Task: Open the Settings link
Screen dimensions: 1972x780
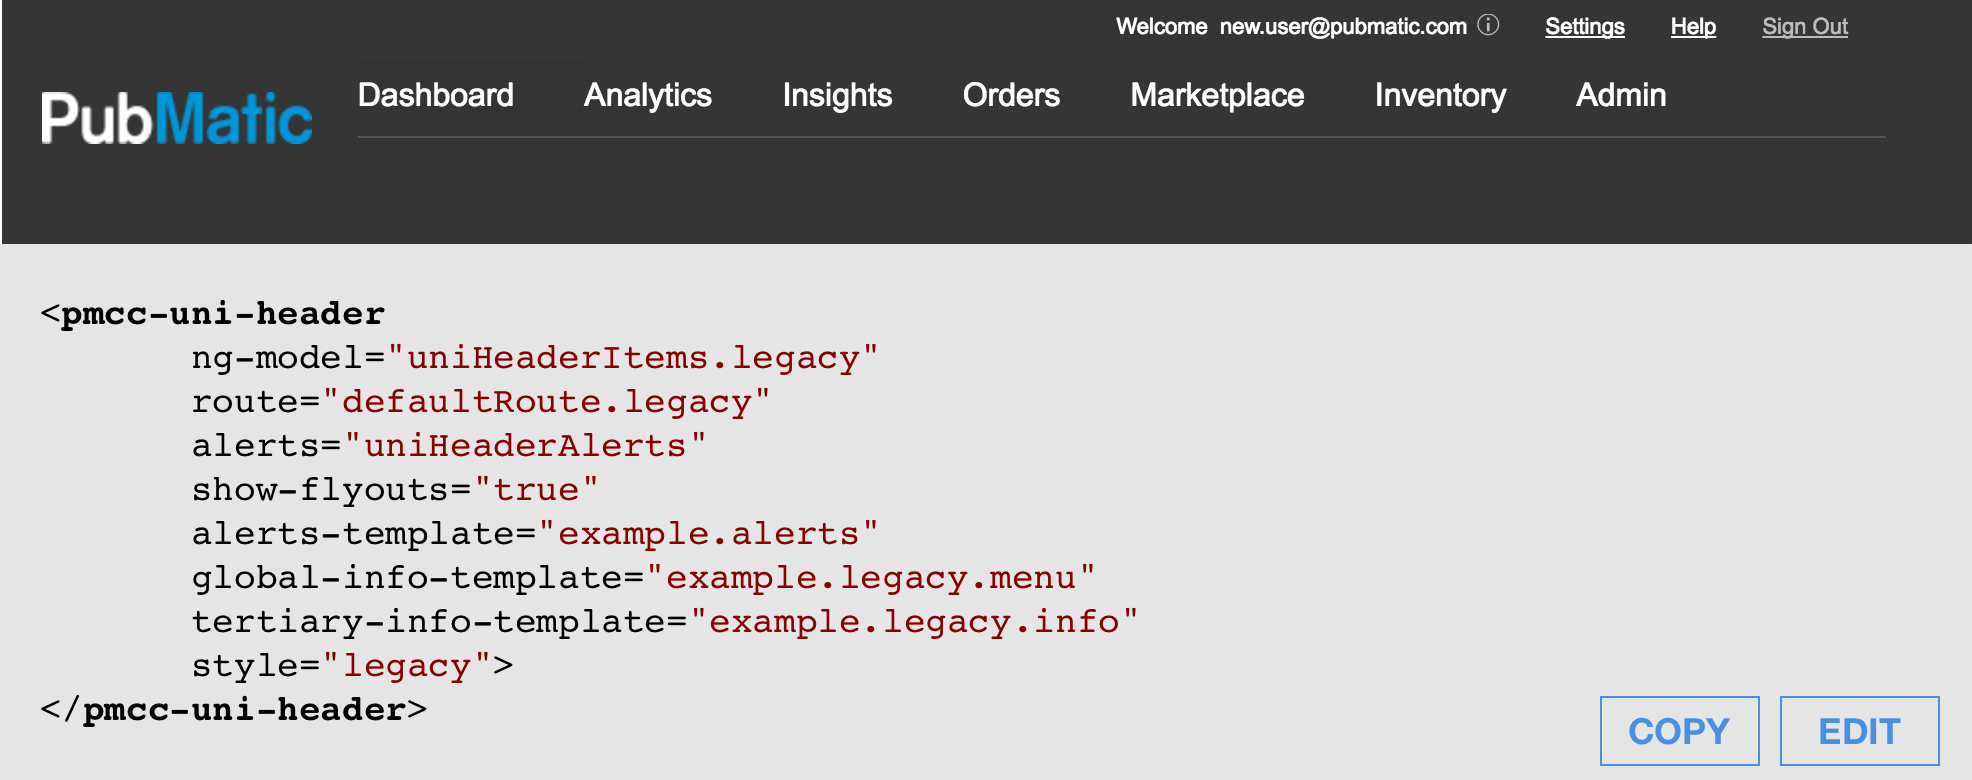Action: pos(1584,27)
